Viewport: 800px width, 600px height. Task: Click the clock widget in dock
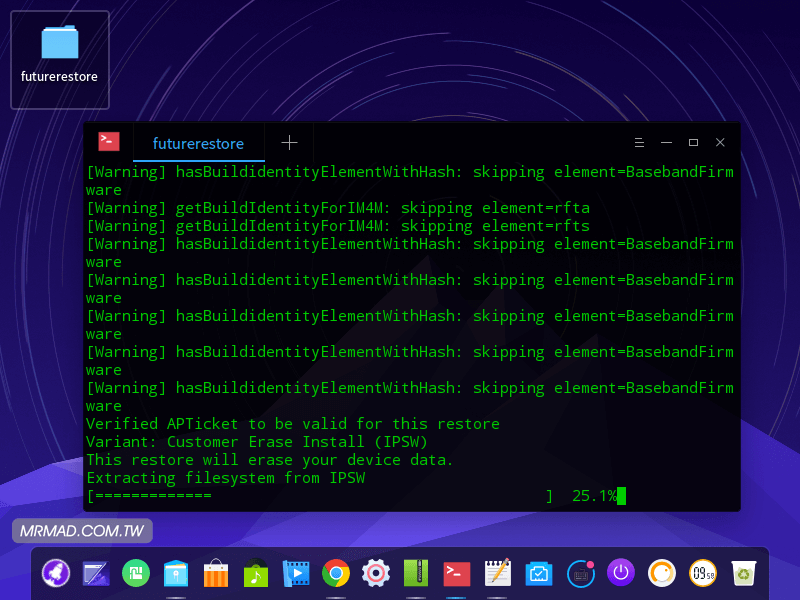point(702,573)
